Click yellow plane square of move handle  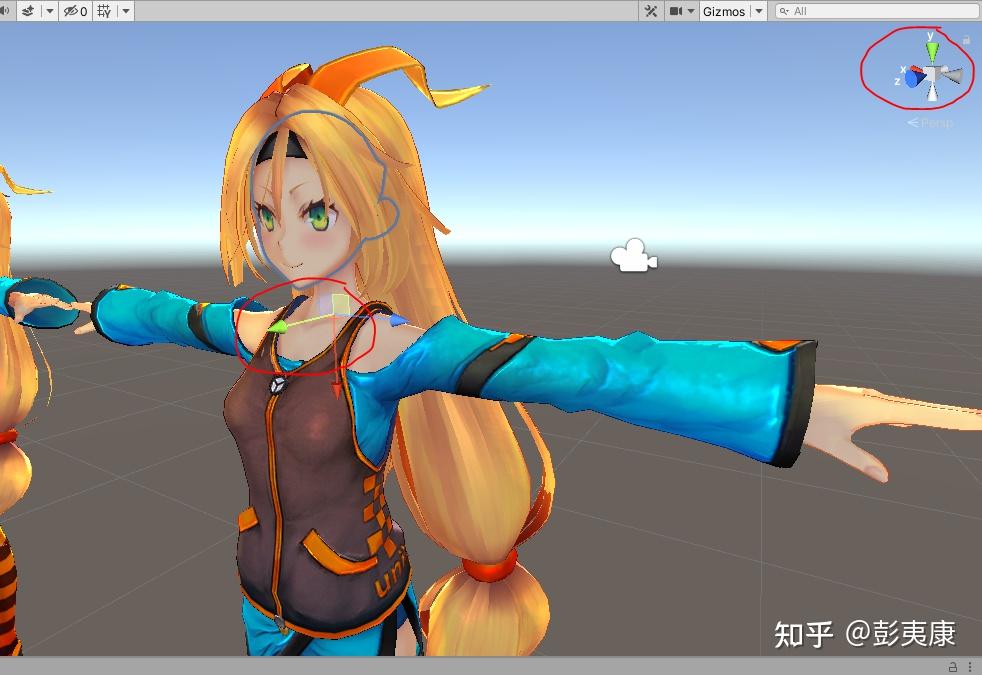pyautogui.click(x=341, y=304)
